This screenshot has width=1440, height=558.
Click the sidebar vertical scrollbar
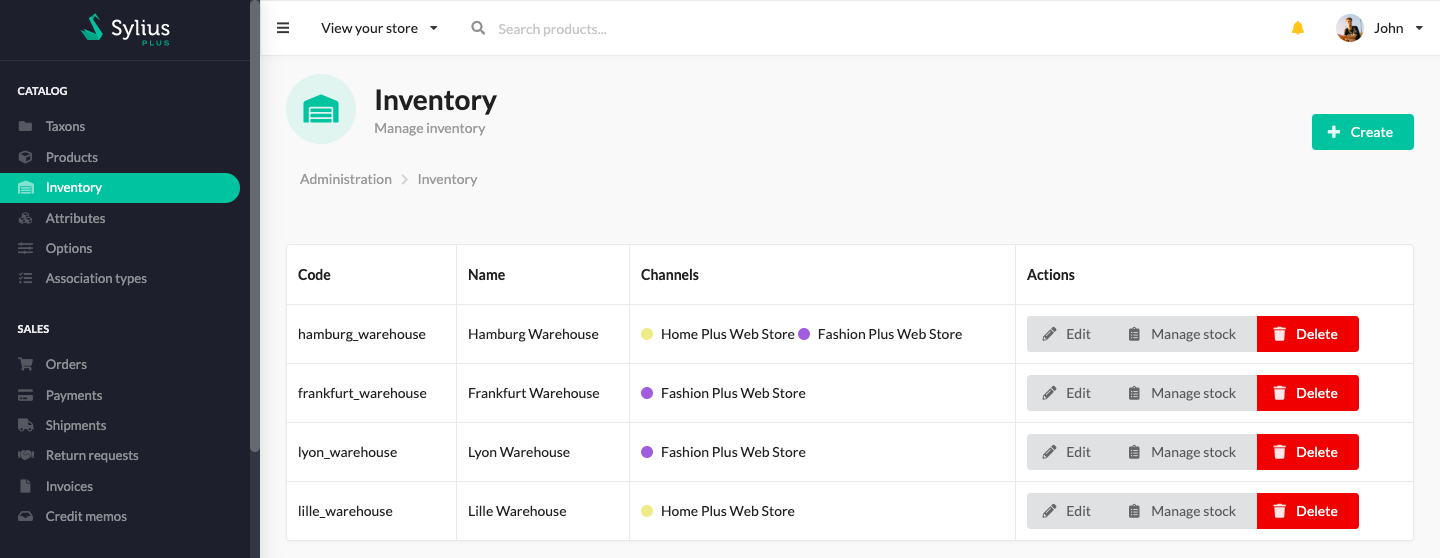point(254,225)
